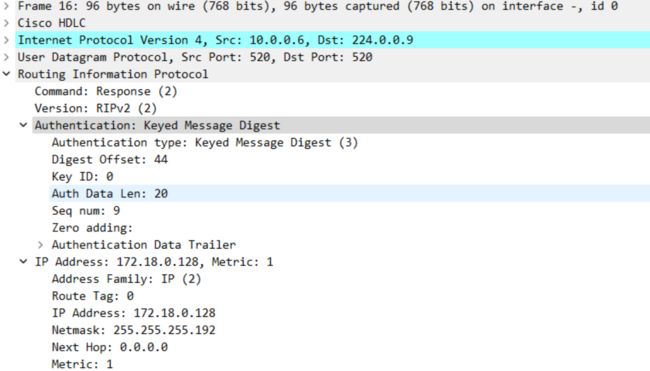Expand the Cisco HDLC section arrow
Viewport: 650px width, 371px height.
click(6, 23)
